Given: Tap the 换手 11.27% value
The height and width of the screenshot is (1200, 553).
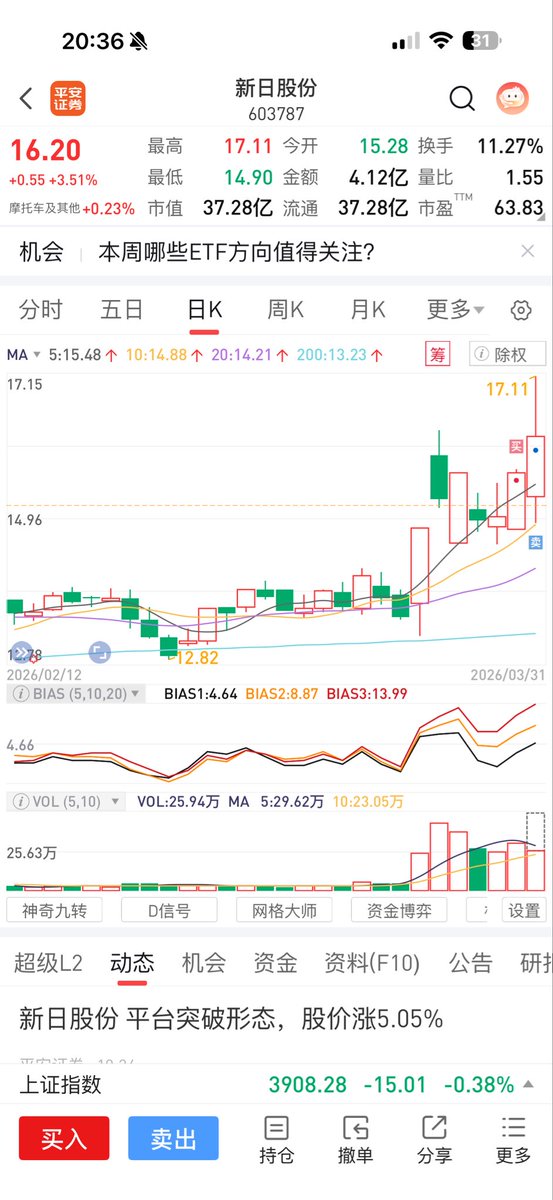Looking at the screenshot, I should point(510,146).
